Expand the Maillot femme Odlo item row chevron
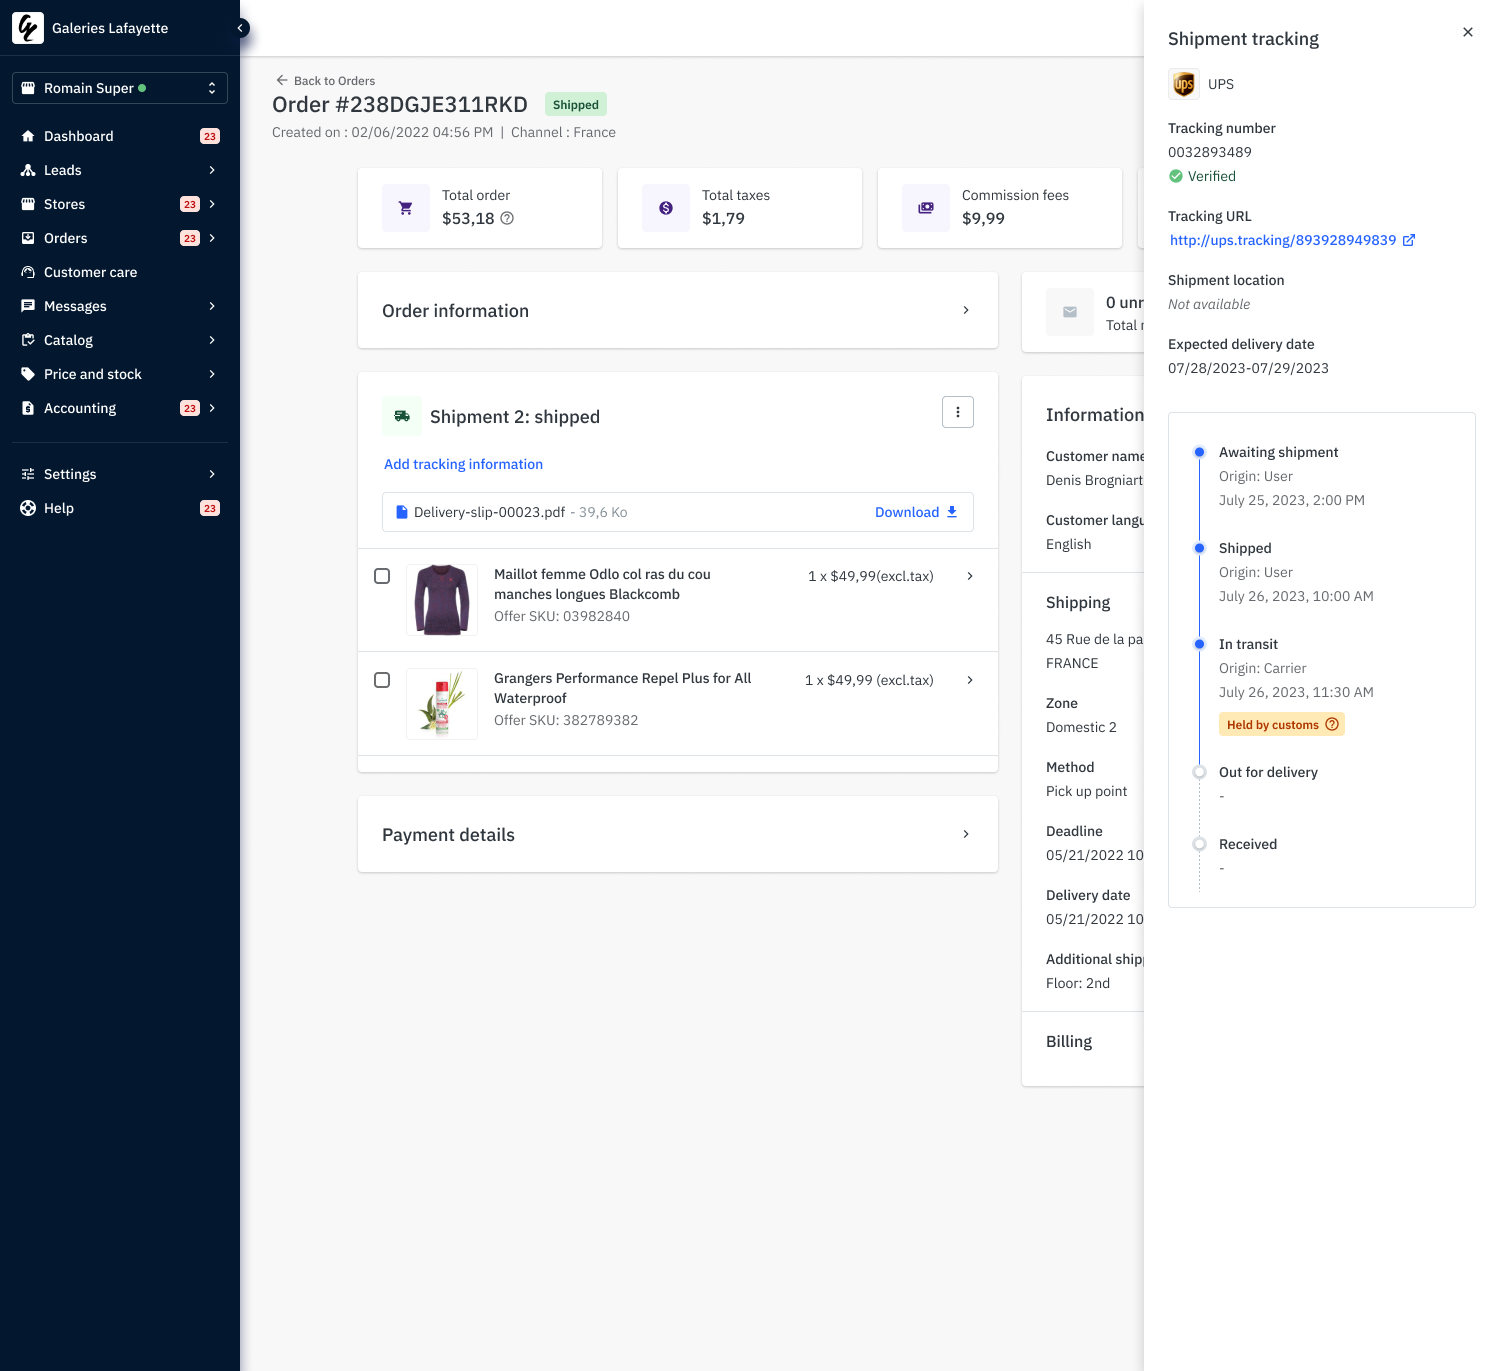 969,576
